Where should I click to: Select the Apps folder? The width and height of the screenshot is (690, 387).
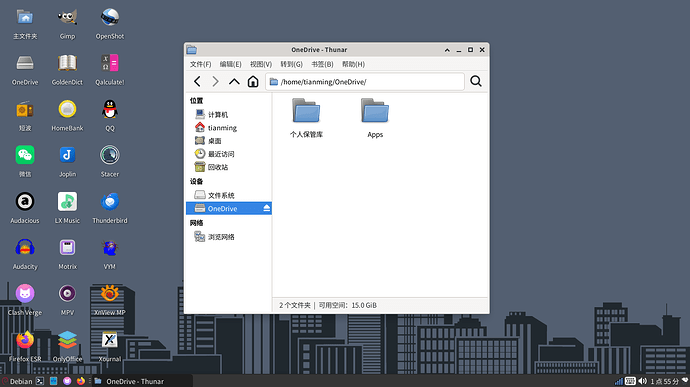375,118
